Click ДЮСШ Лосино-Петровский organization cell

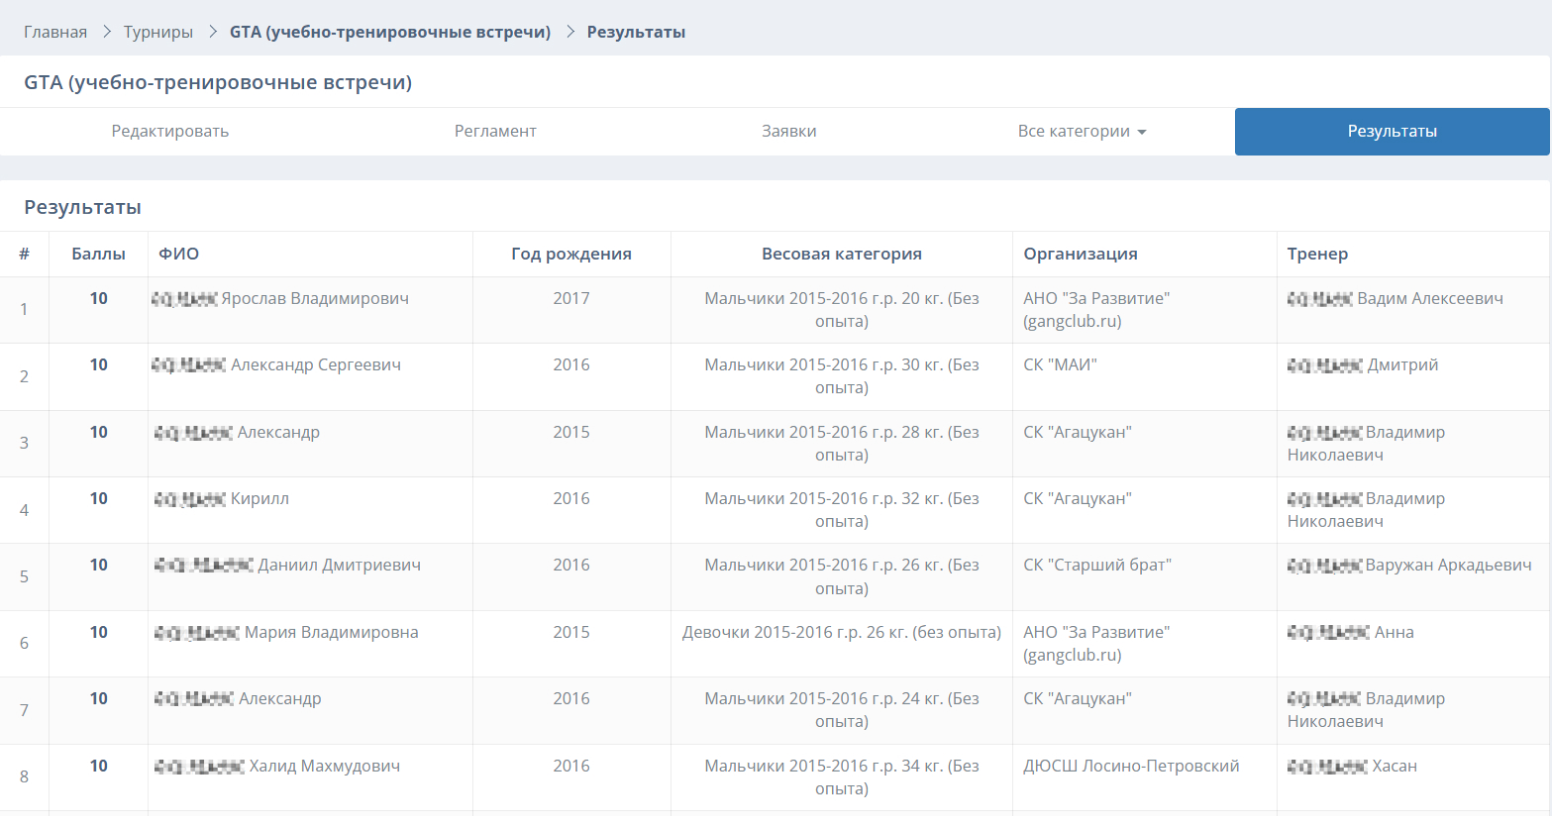pos(1131,766)
